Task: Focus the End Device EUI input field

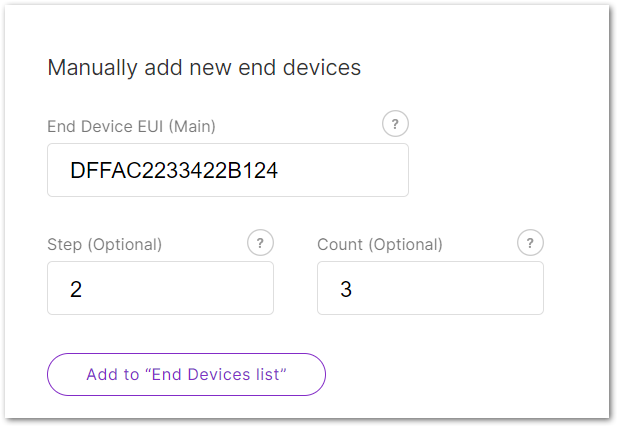Action: (x=228, y=170)
